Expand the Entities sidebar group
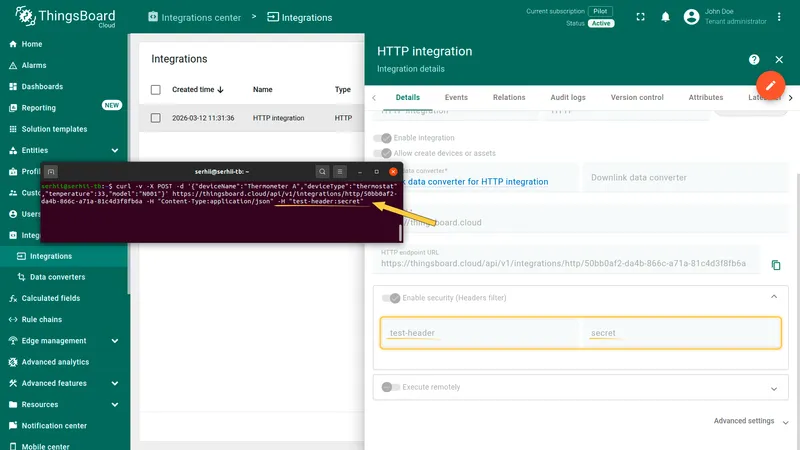This screenshot has width=800, height=450. (x=115, y=151)
